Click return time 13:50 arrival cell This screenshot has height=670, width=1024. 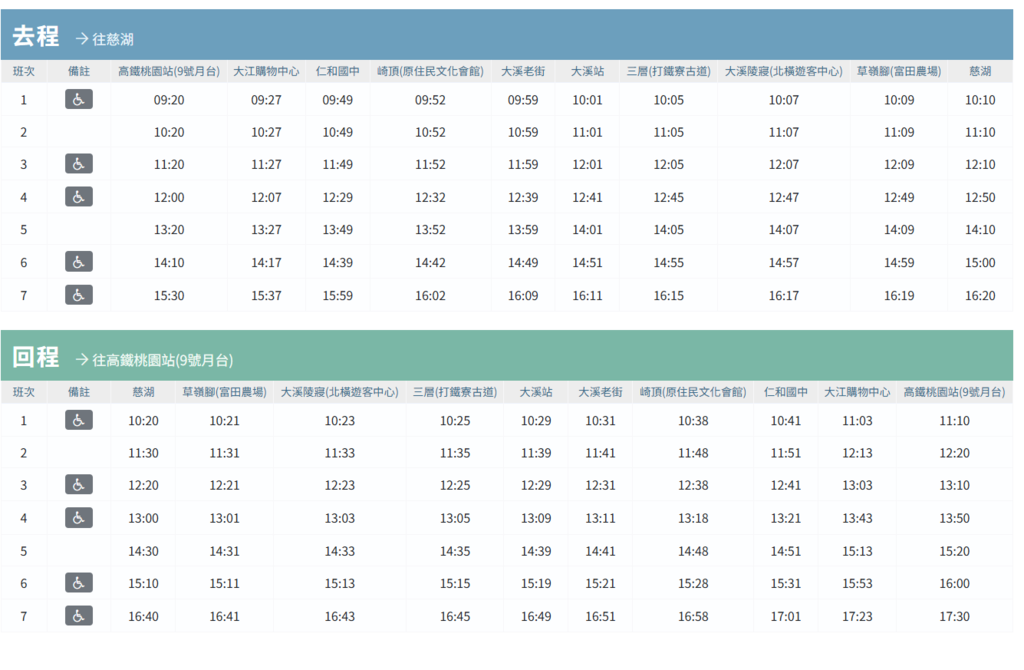[x=954, y=518]
